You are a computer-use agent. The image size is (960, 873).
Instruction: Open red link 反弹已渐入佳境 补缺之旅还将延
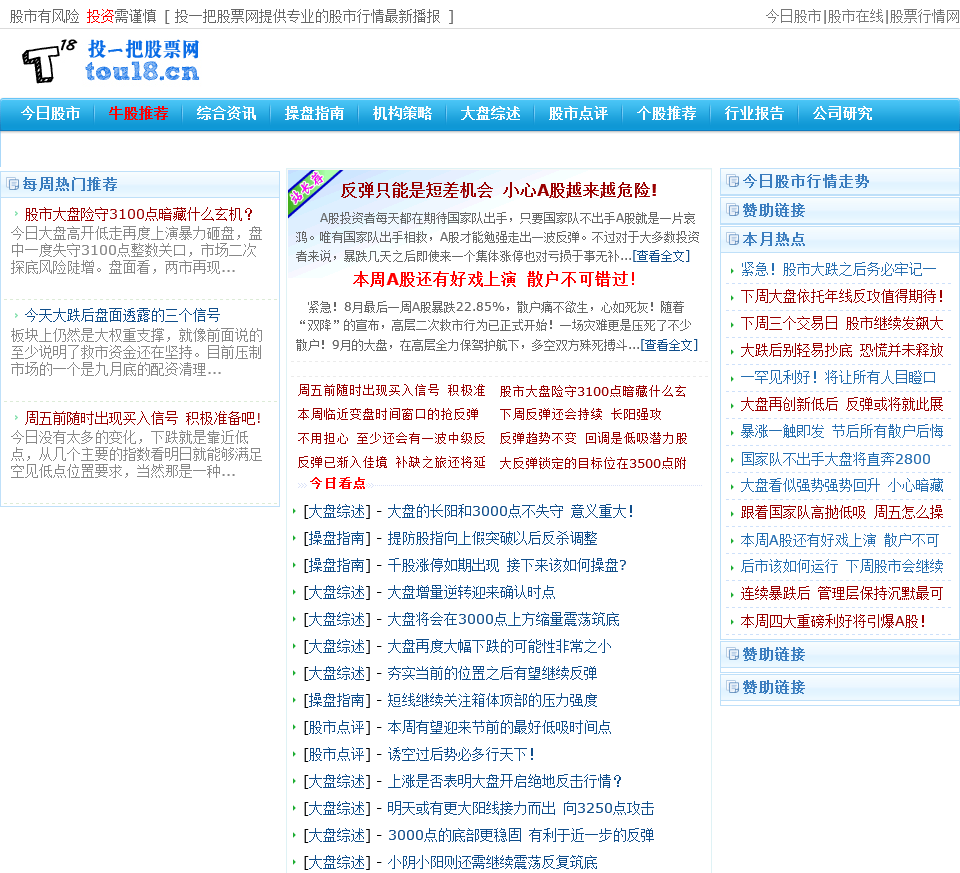(x=391, y=463)
